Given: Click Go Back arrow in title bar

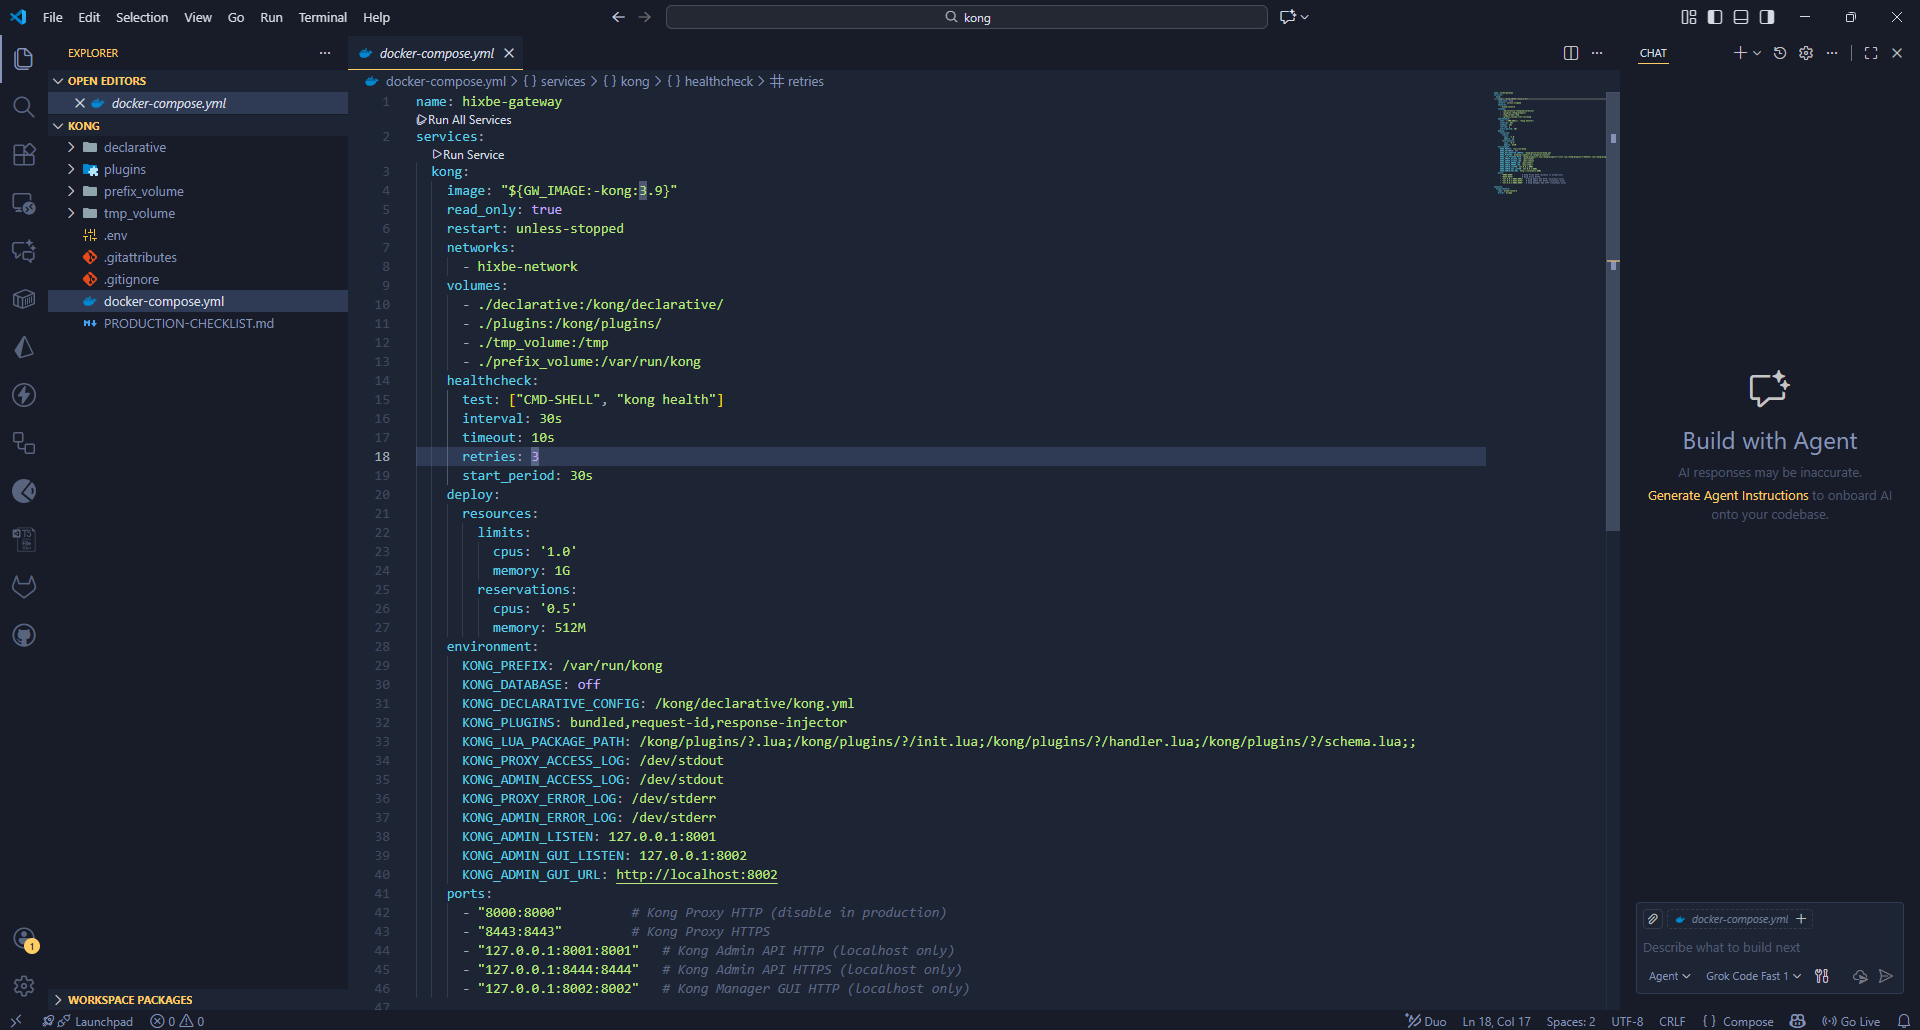Looking at the screenshot, I should 618,17.
